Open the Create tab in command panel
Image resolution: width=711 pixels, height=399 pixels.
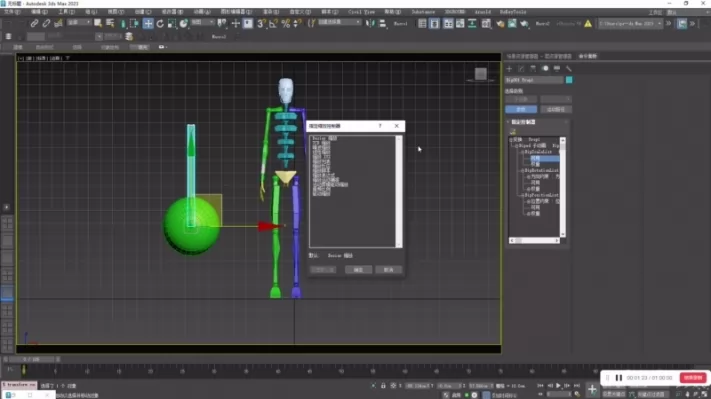pyautogui.click(x=509, y=68)
